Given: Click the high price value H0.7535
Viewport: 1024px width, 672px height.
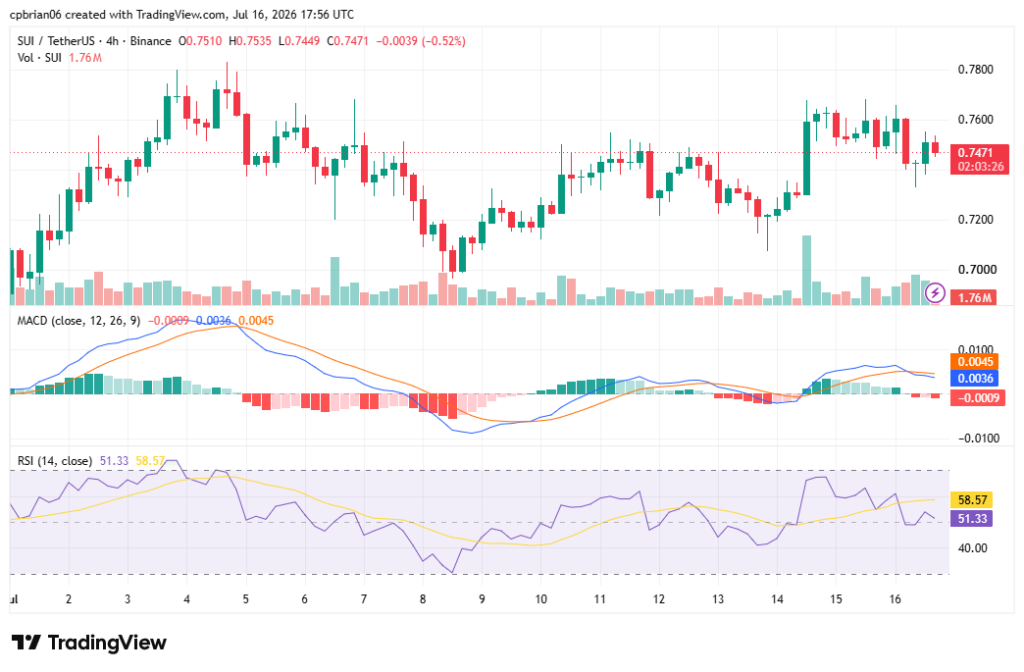Looking at the screenshot, I should coord(249,41).
